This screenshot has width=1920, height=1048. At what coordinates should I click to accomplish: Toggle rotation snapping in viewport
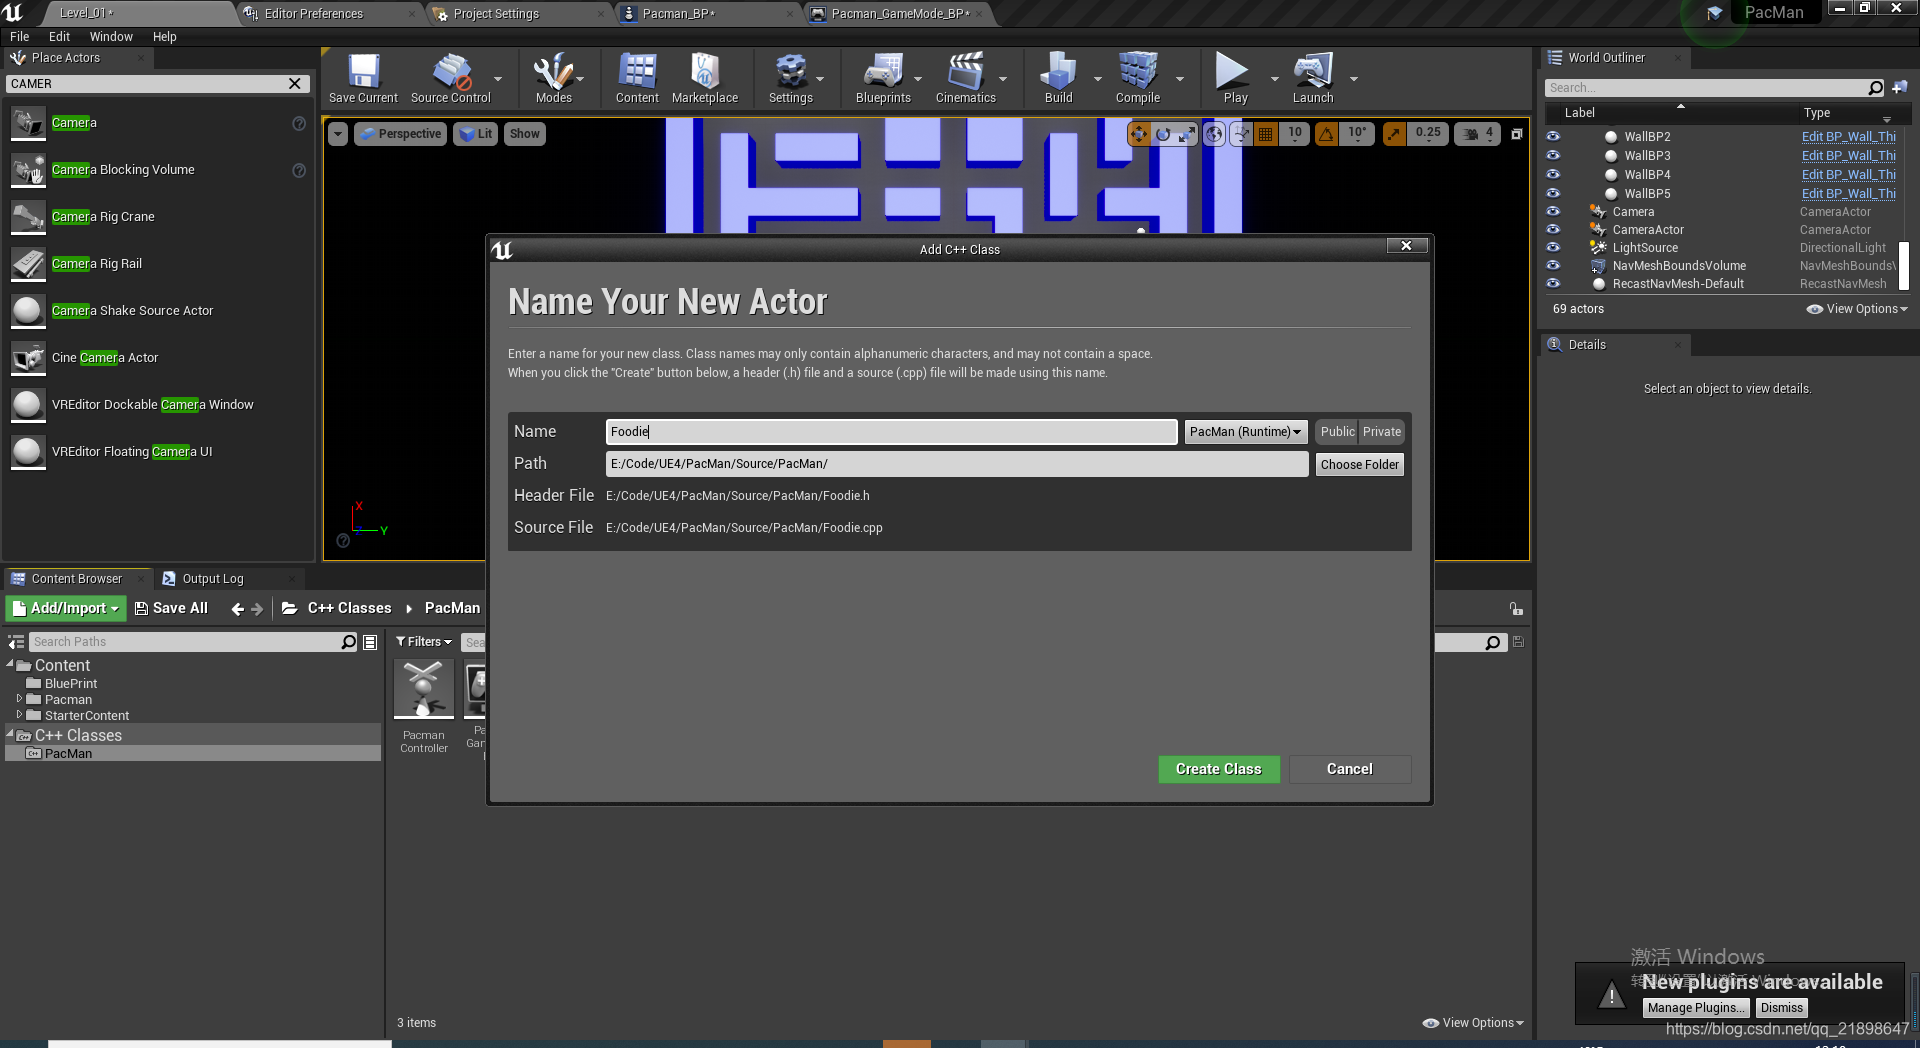pos(1326,134)
